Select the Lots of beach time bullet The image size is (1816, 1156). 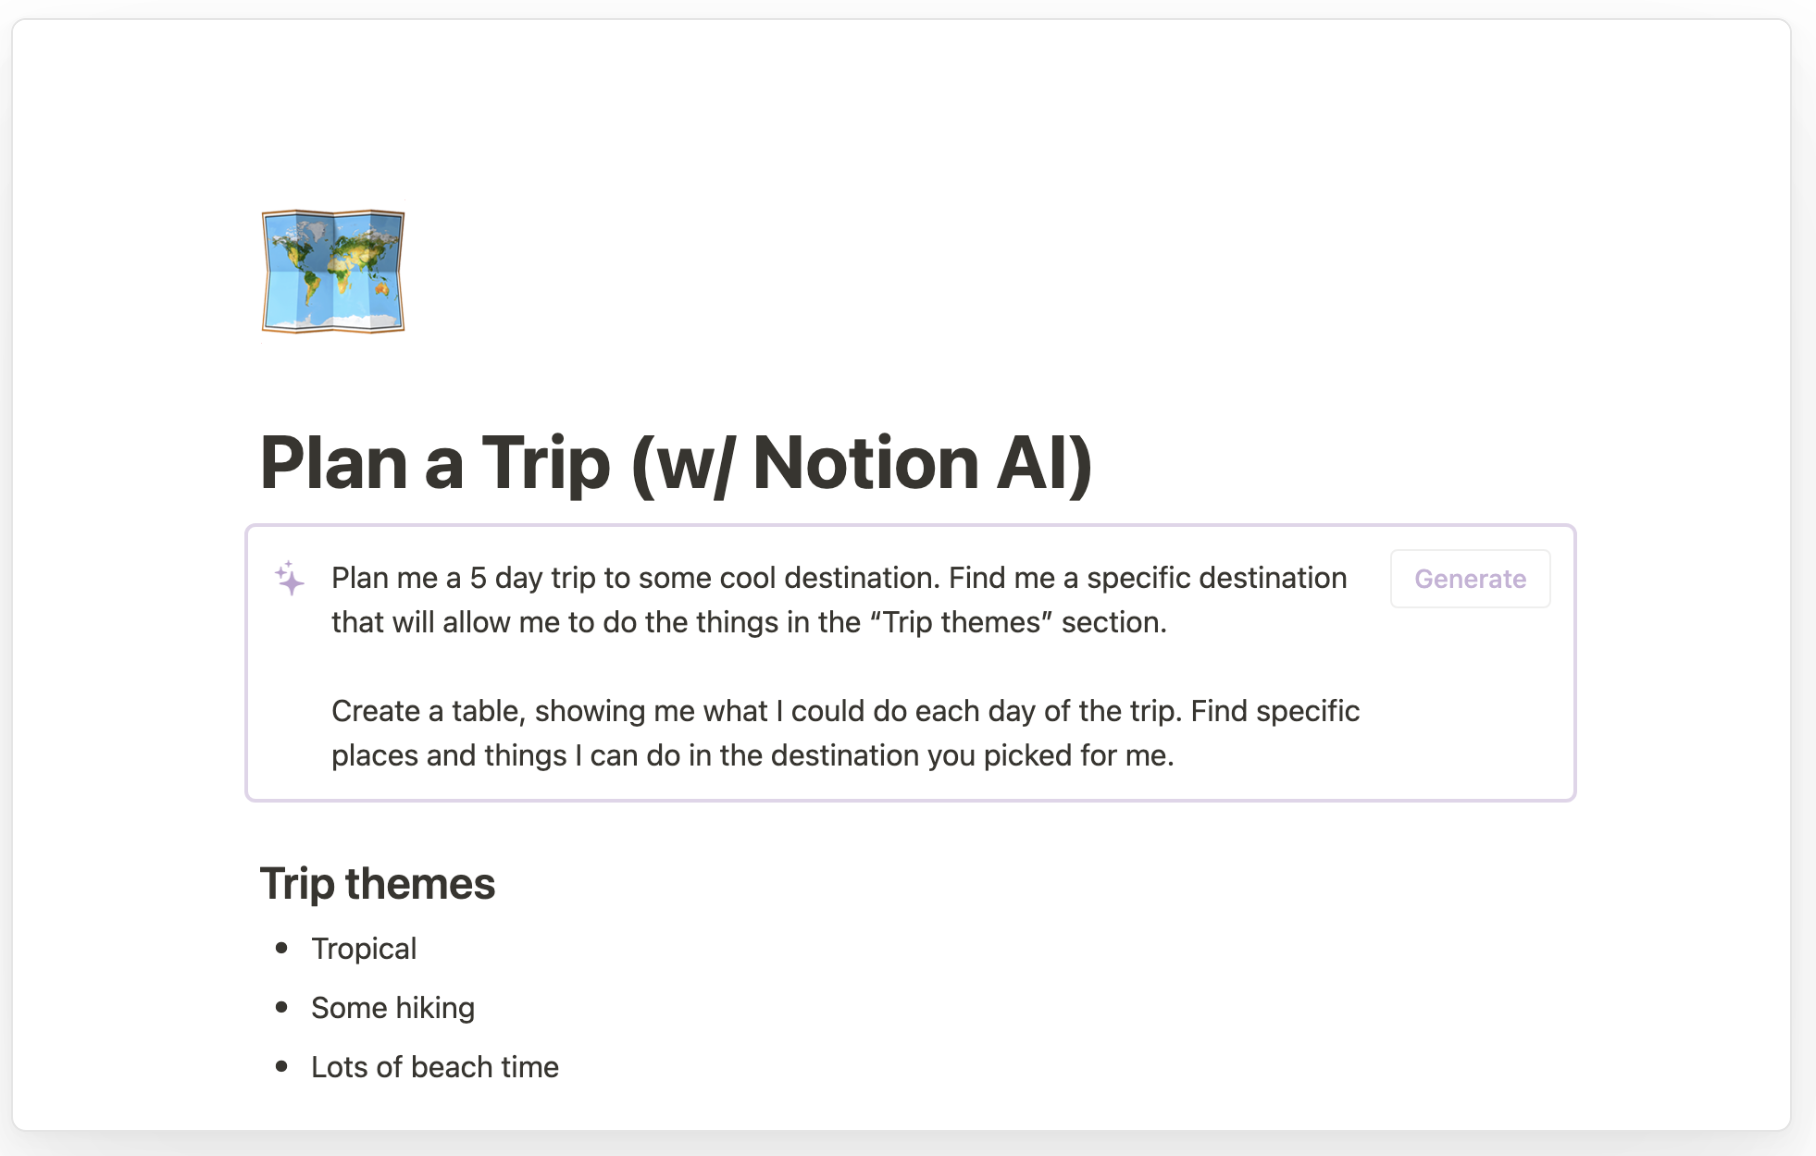434,1067
